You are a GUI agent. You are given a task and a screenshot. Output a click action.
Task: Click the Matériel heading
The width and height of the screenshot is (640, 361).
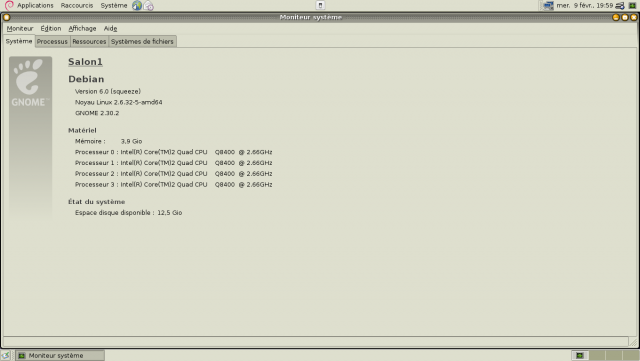(82, 130)
